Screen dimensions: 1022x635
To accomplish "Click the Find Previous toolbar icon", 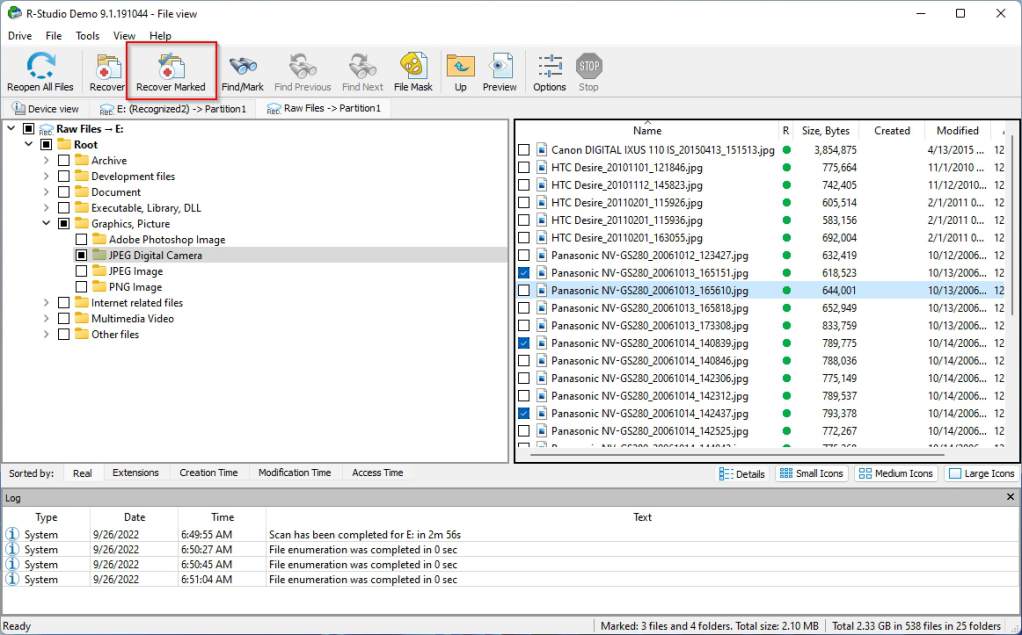I will coord(302,72).
